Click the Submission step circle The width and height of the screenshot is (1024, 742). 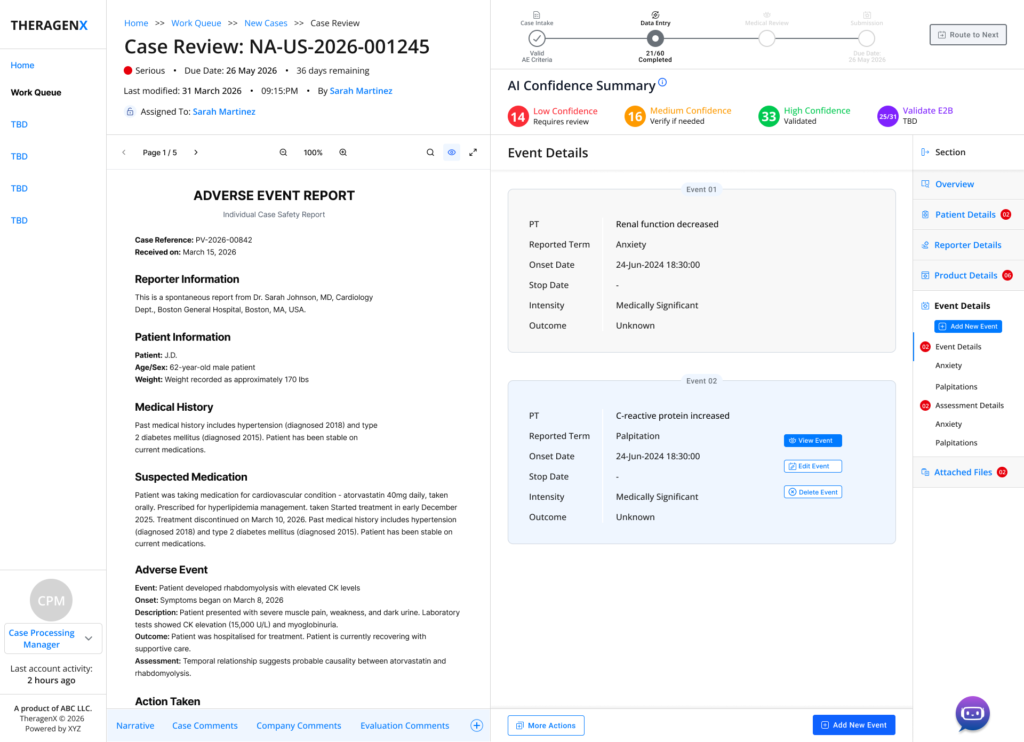[x=867, y=38]
